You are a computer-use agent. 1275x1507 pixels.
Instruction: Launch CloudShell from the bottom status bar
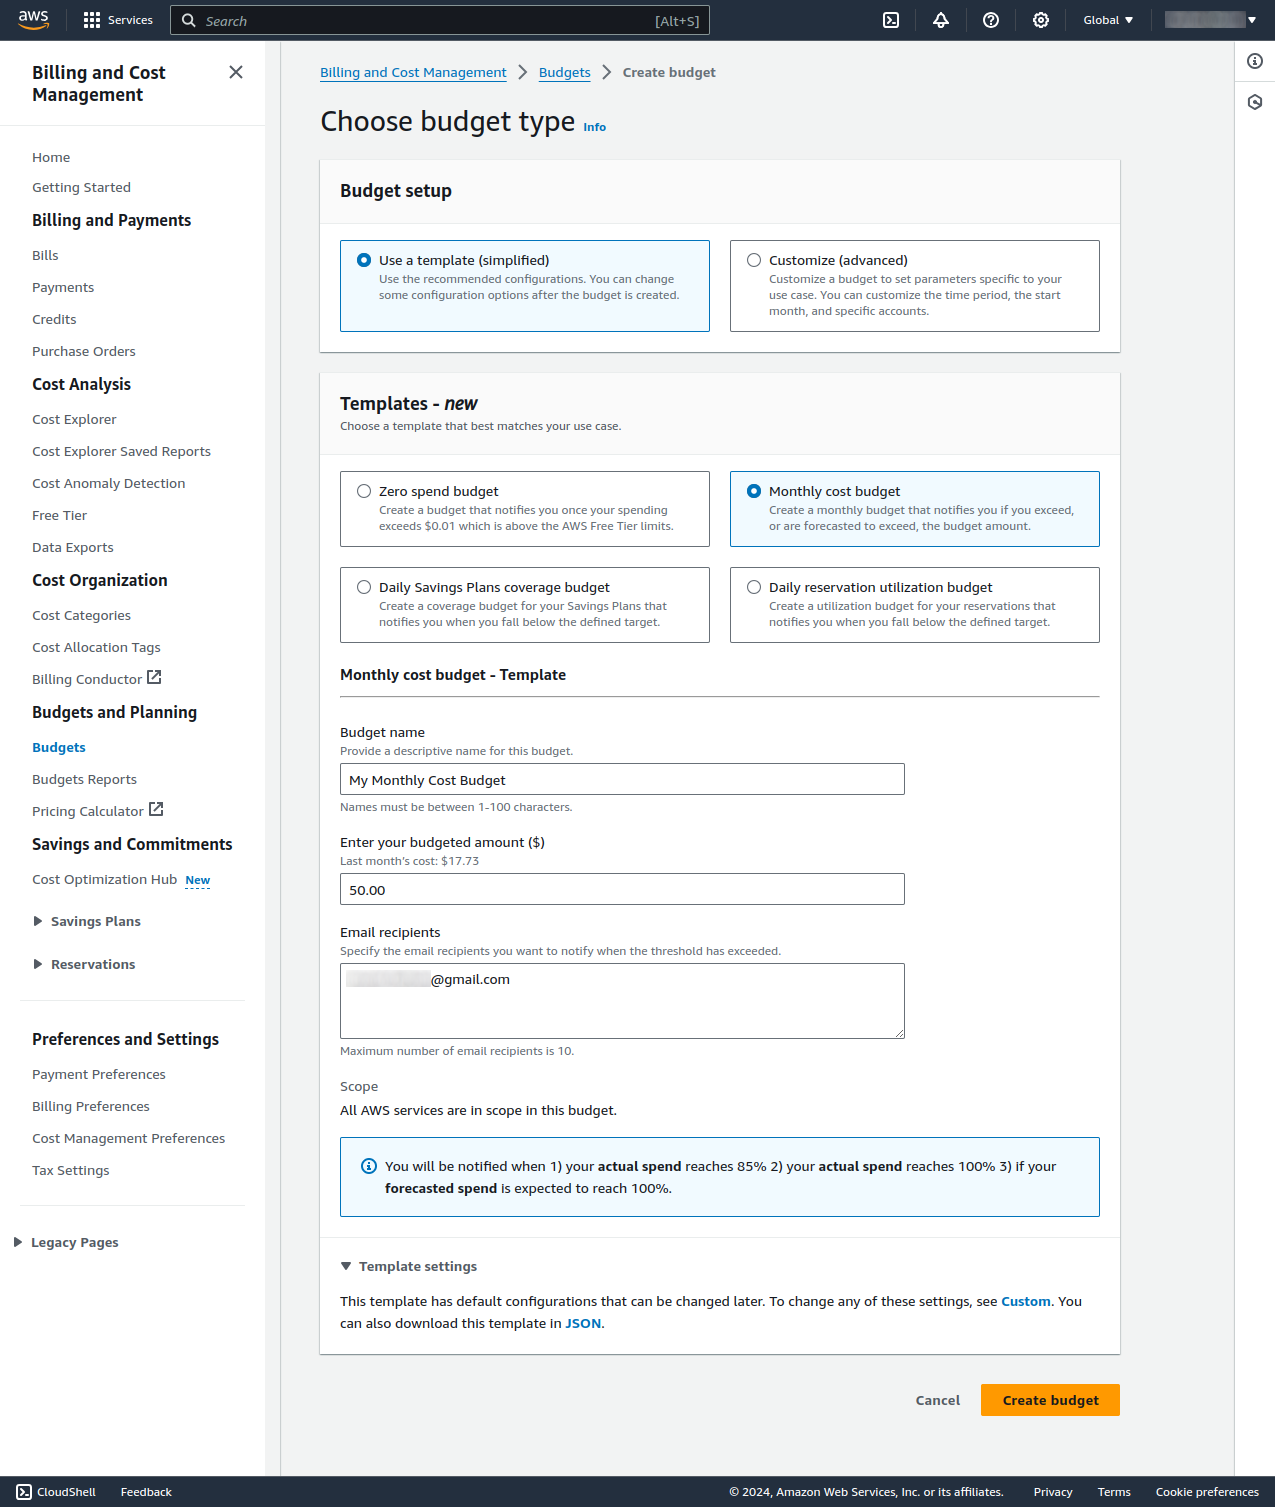[57, 1491]
